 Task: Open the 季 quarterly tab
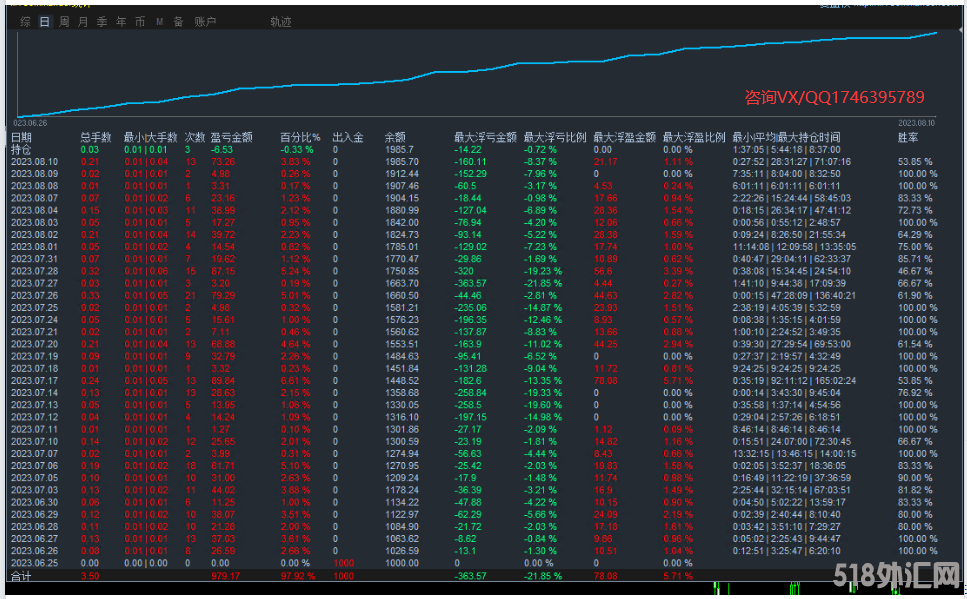coord(102,21)
